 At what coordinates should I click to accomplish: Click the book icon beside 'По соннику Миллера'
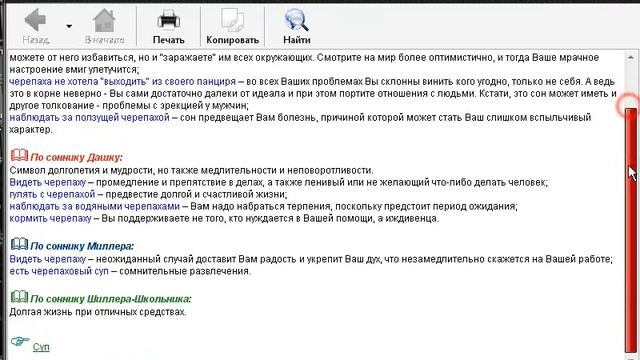(x=19, y=244)
